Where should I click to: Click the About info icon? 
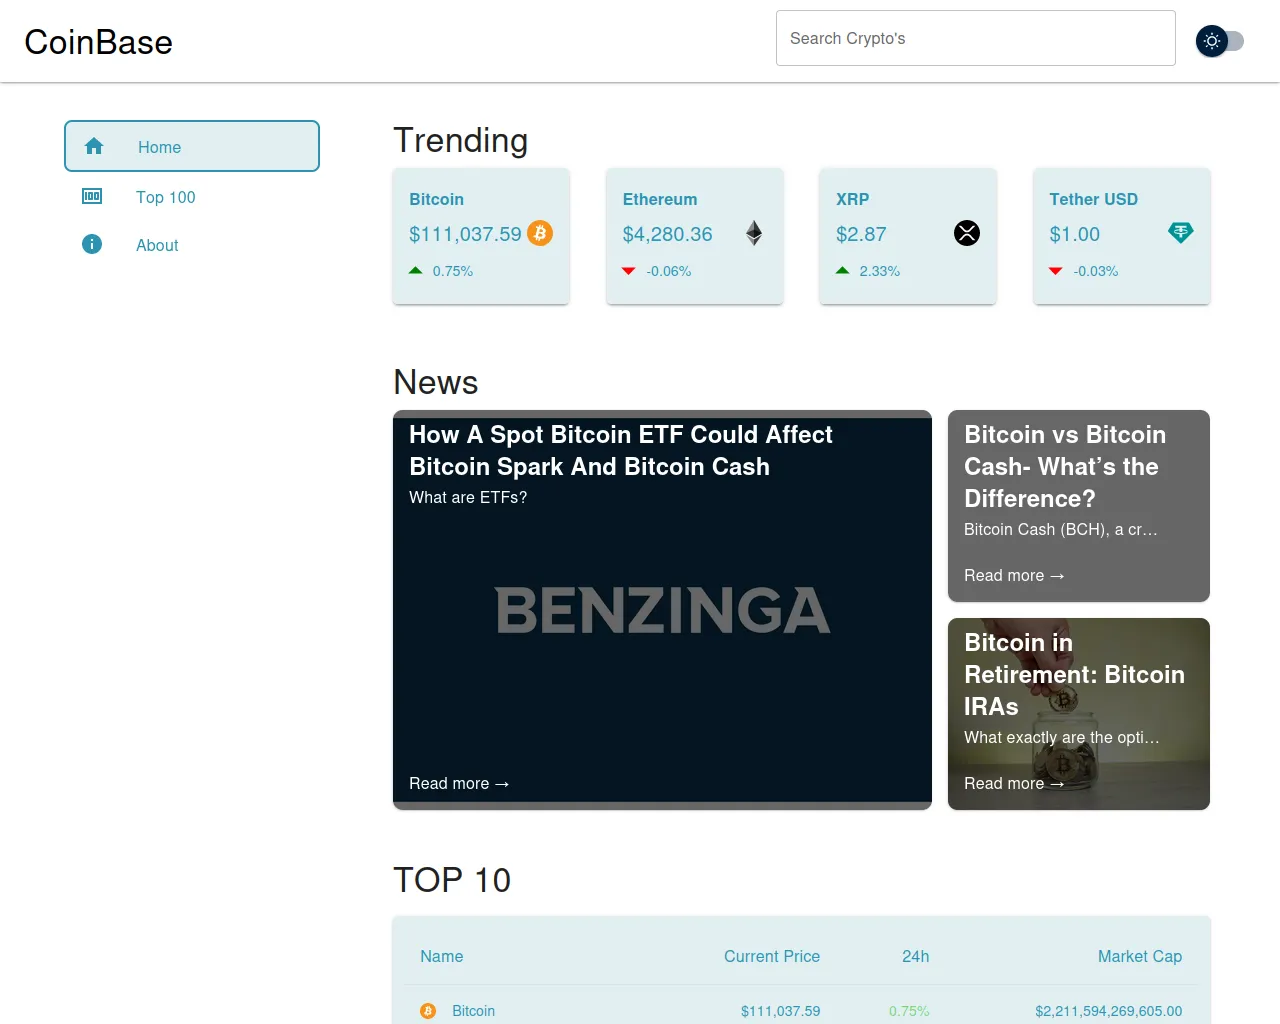[92, 244]
